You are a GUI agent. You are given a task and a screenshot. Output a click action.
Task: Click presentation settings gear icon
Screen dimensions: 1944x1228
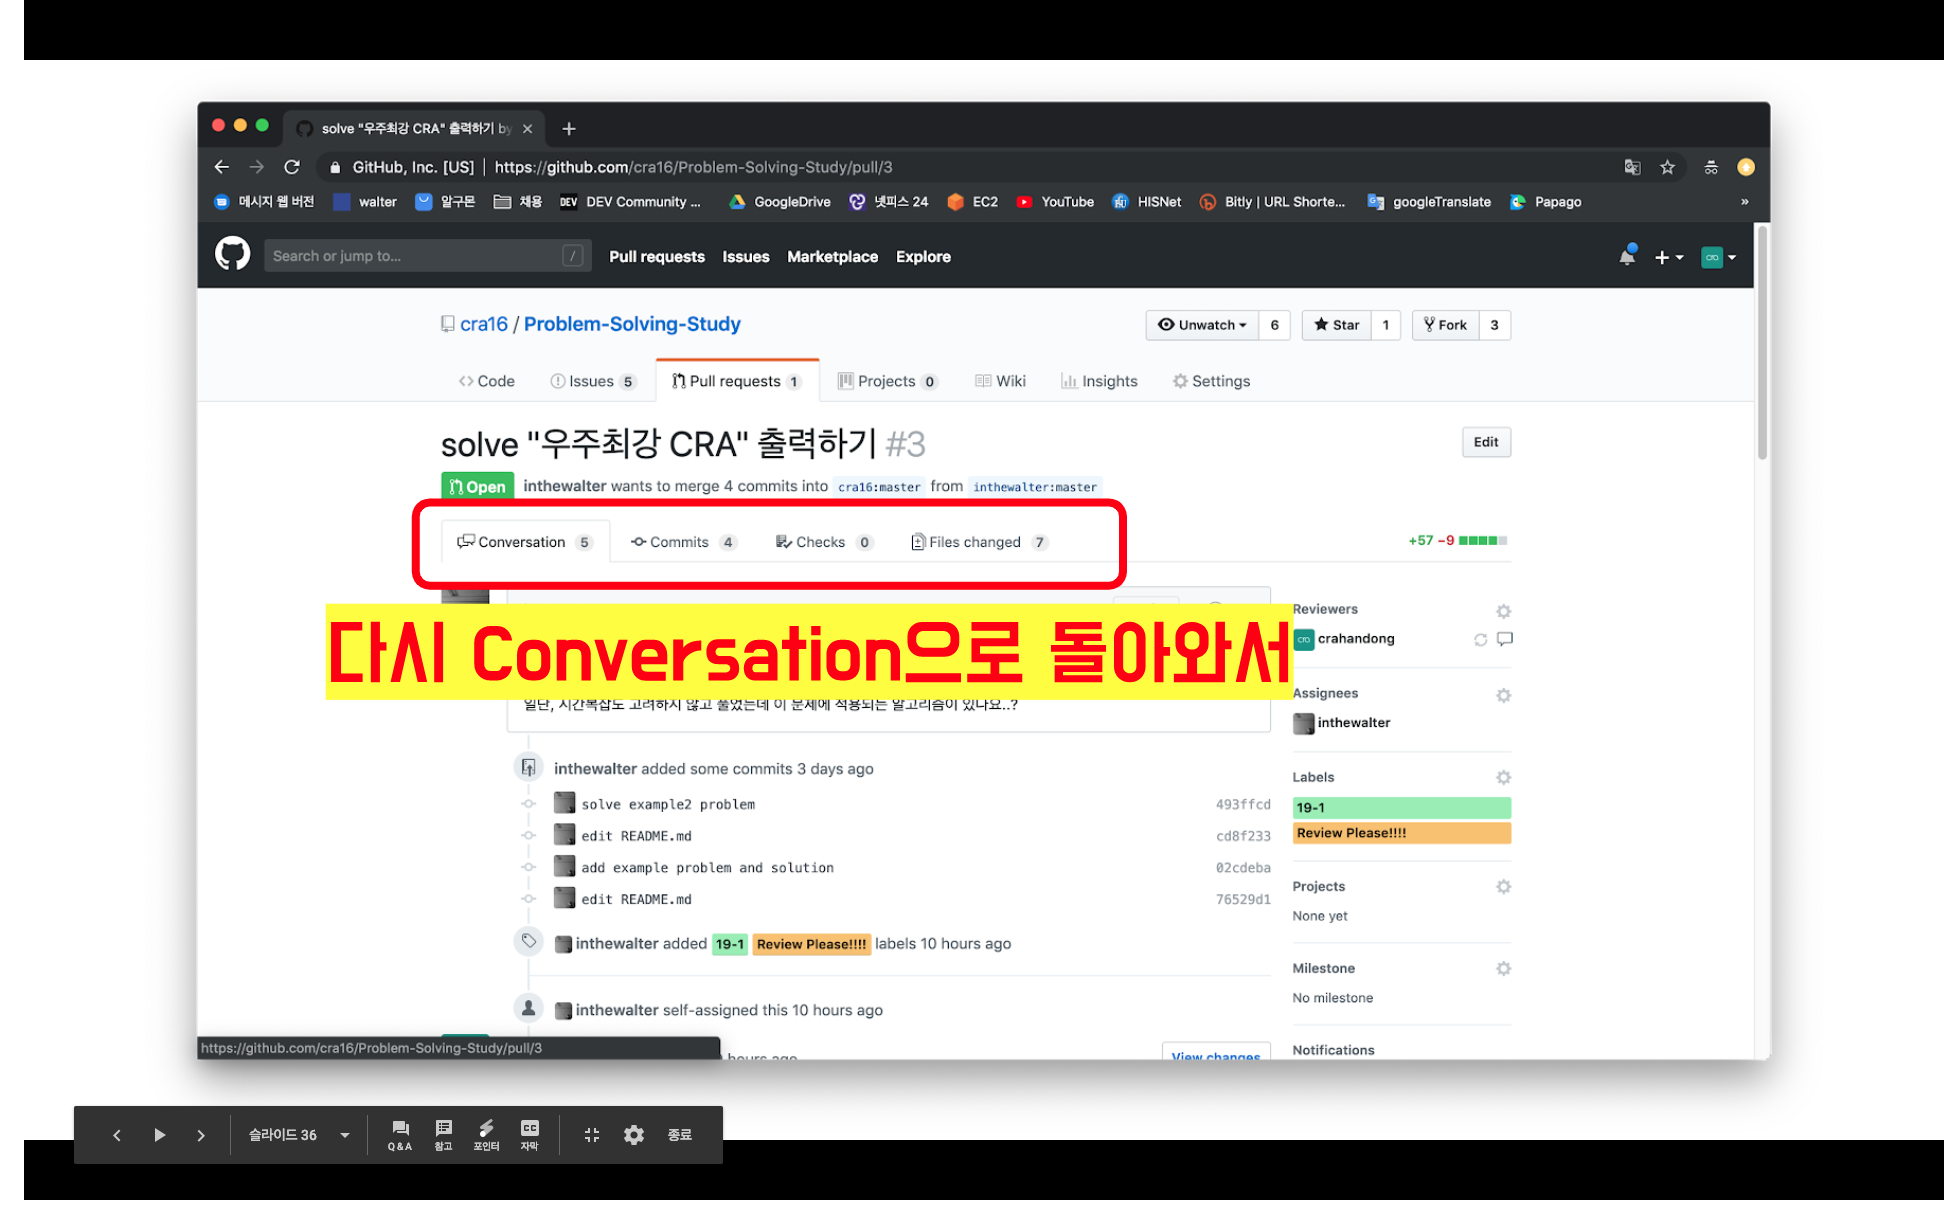pyautogui.click(x=633, y=1135)
